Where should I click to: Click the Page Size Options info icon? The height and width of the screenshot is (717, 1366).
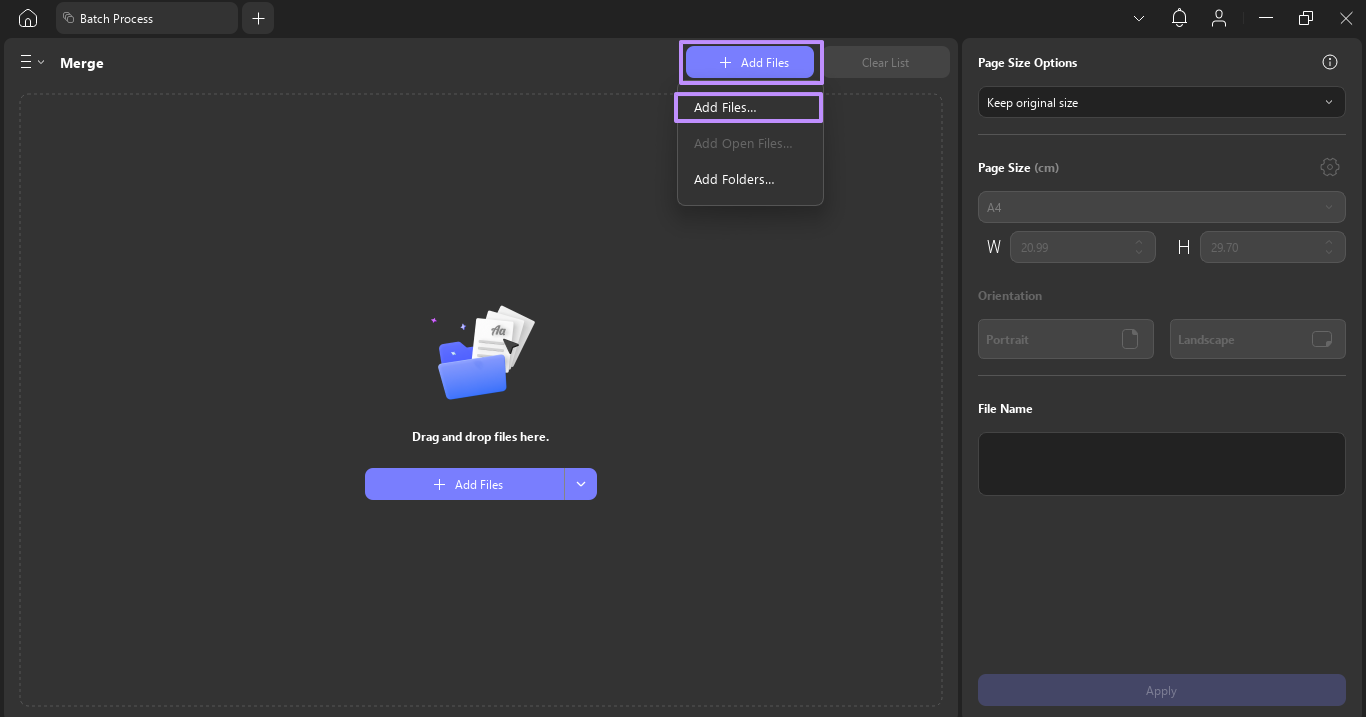[x=1330, y=62]
